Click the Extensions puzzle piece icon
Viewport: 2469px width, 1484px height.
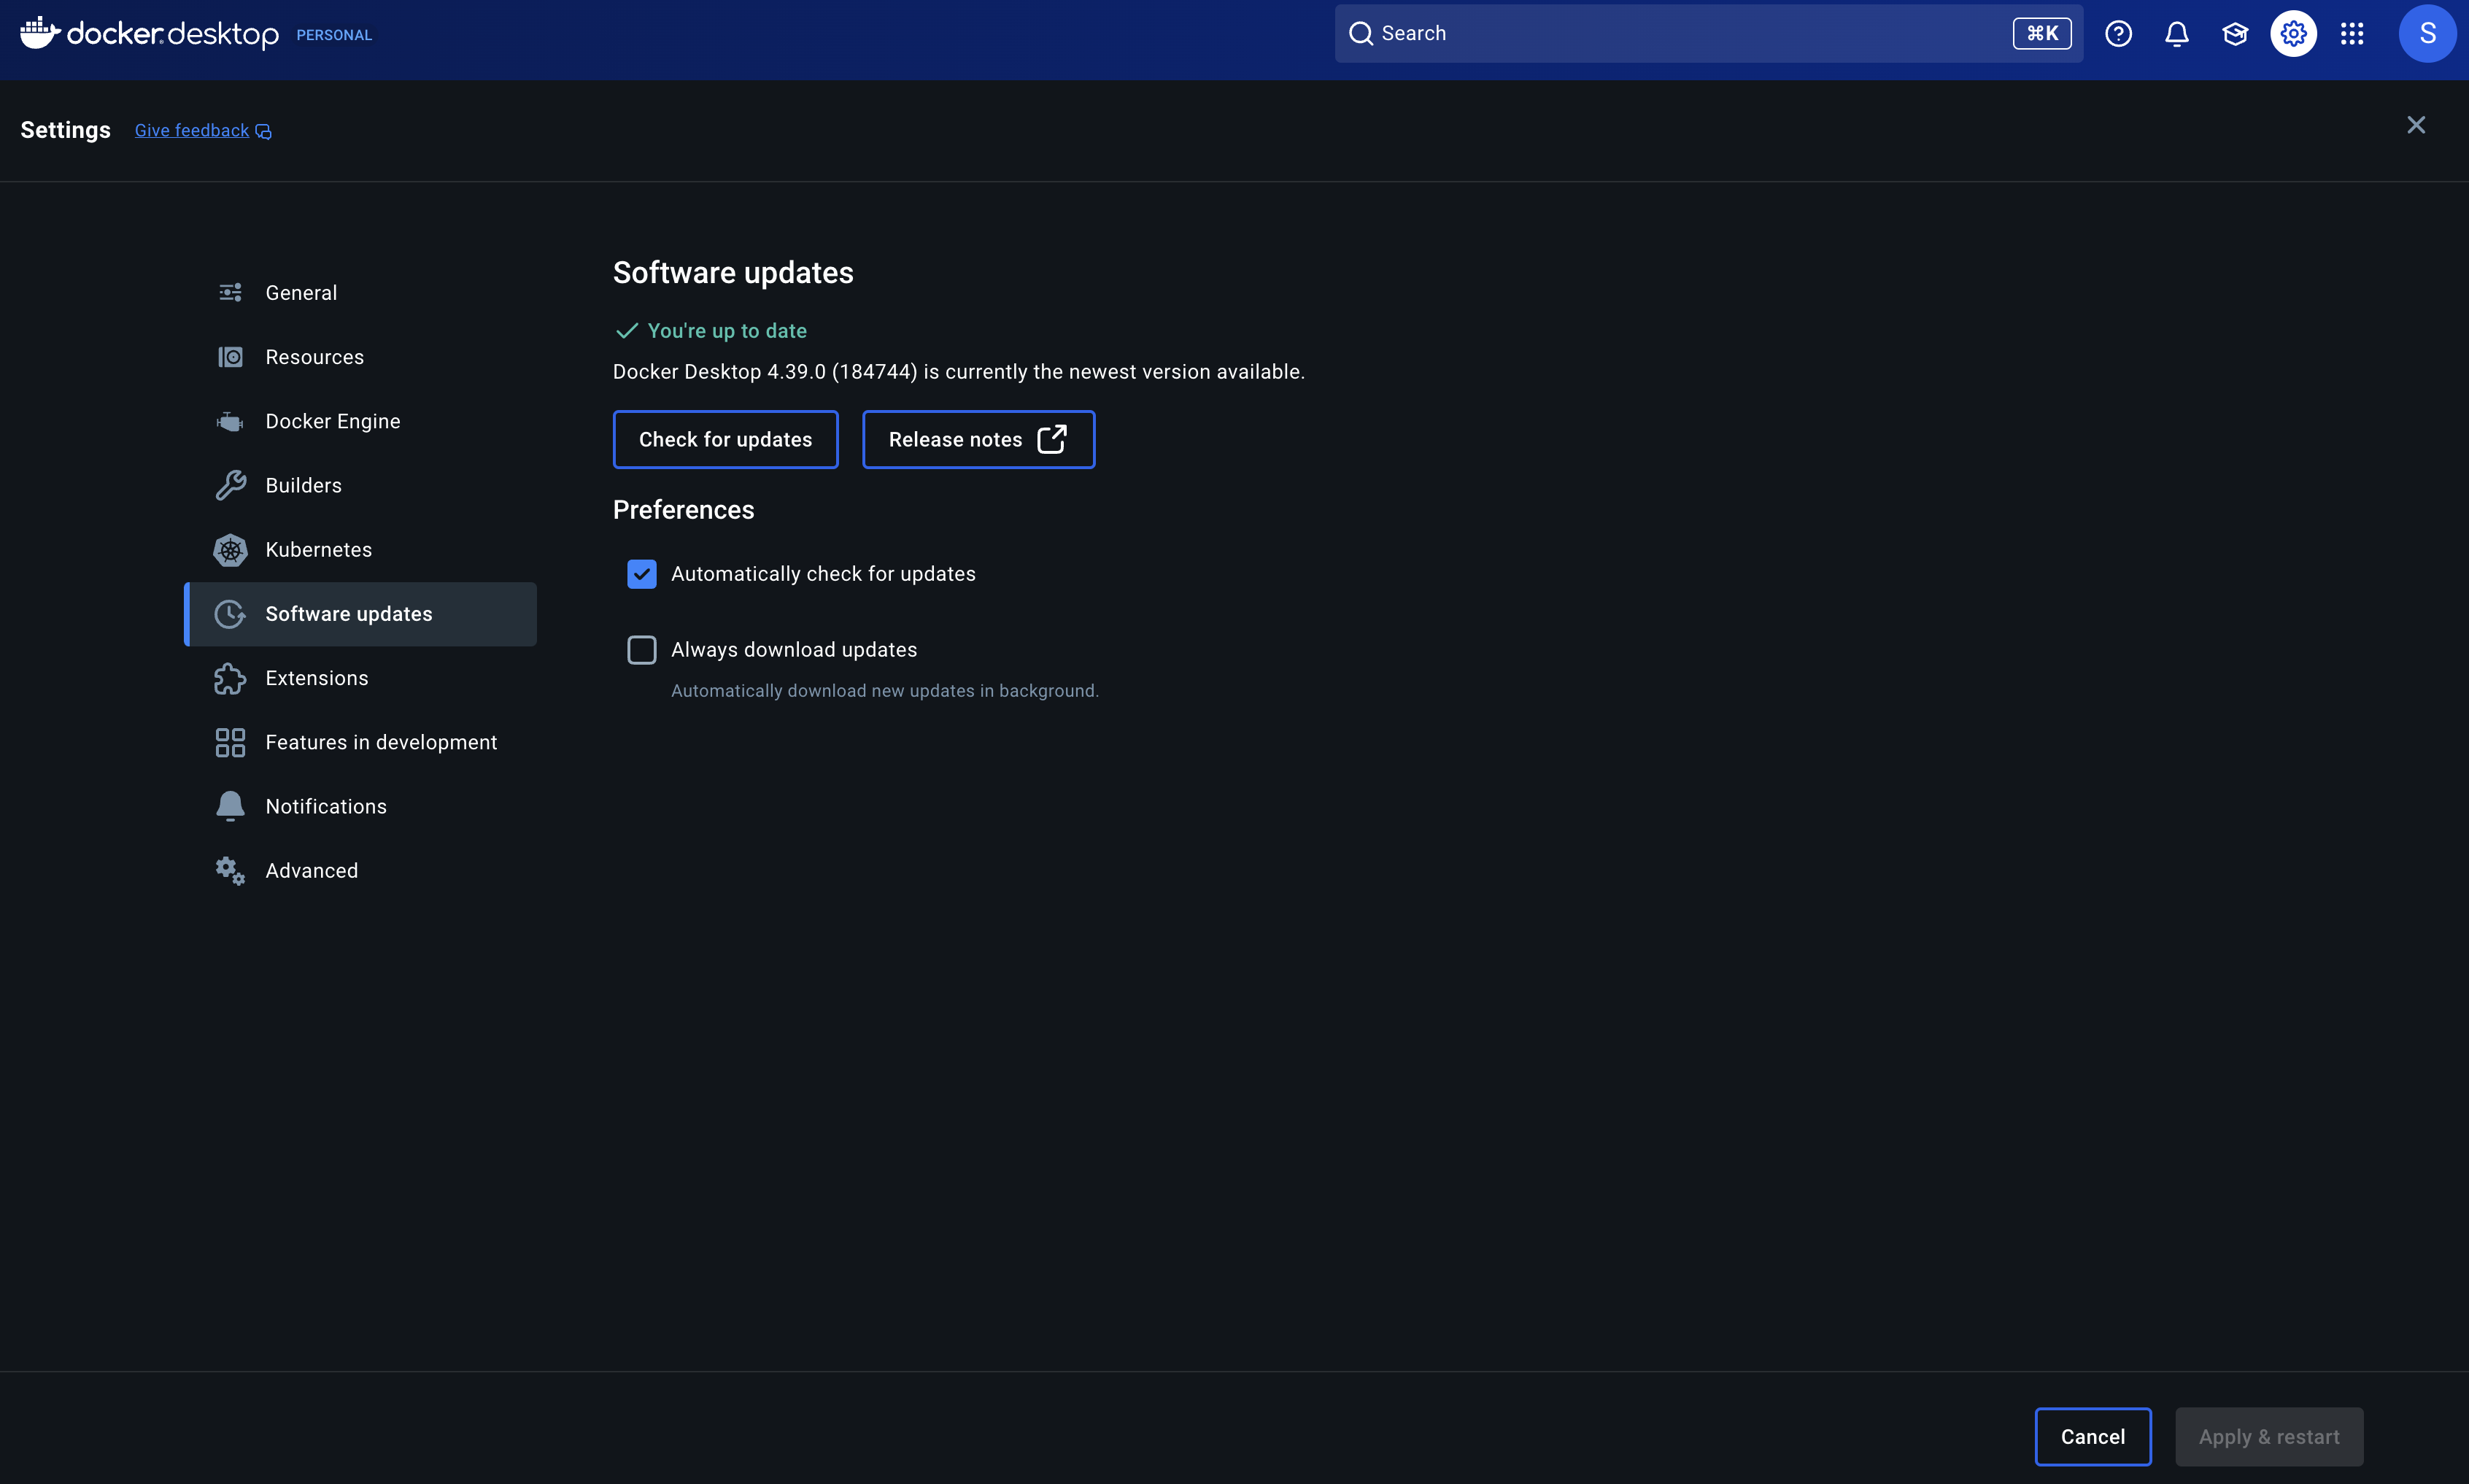[x=230, y=679]
